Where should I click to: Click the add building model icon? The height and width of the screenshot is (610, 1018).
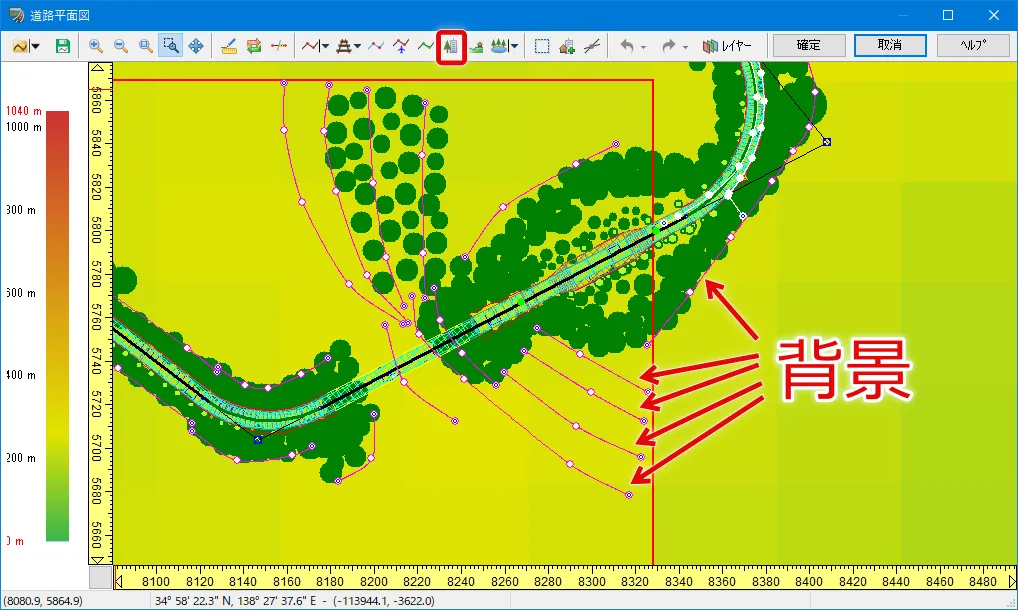(x=567, y=46)
